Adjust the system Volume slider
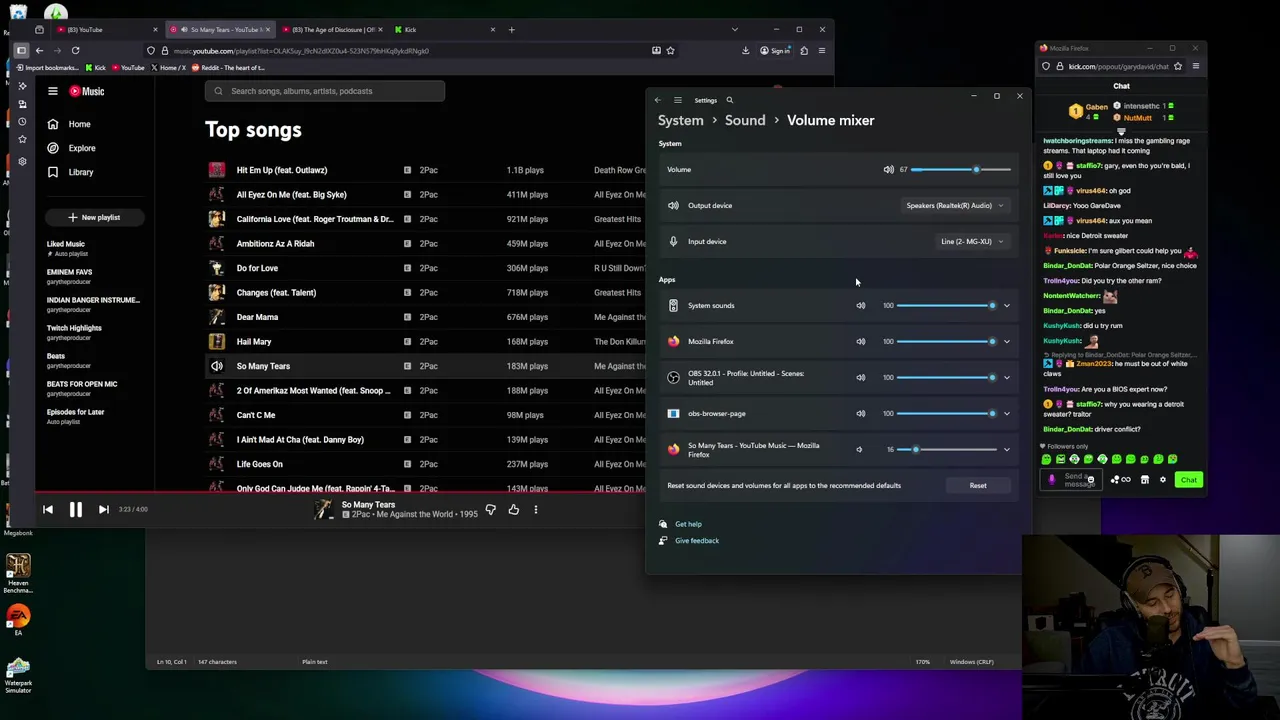The width and height of the screenshot is (1280, 720). click(960, 170)
